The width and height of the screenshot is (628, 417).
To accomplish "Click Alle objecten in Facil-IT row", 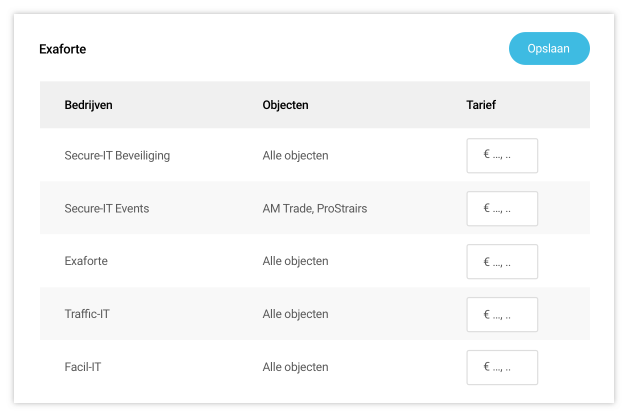I will coord(295,367).
